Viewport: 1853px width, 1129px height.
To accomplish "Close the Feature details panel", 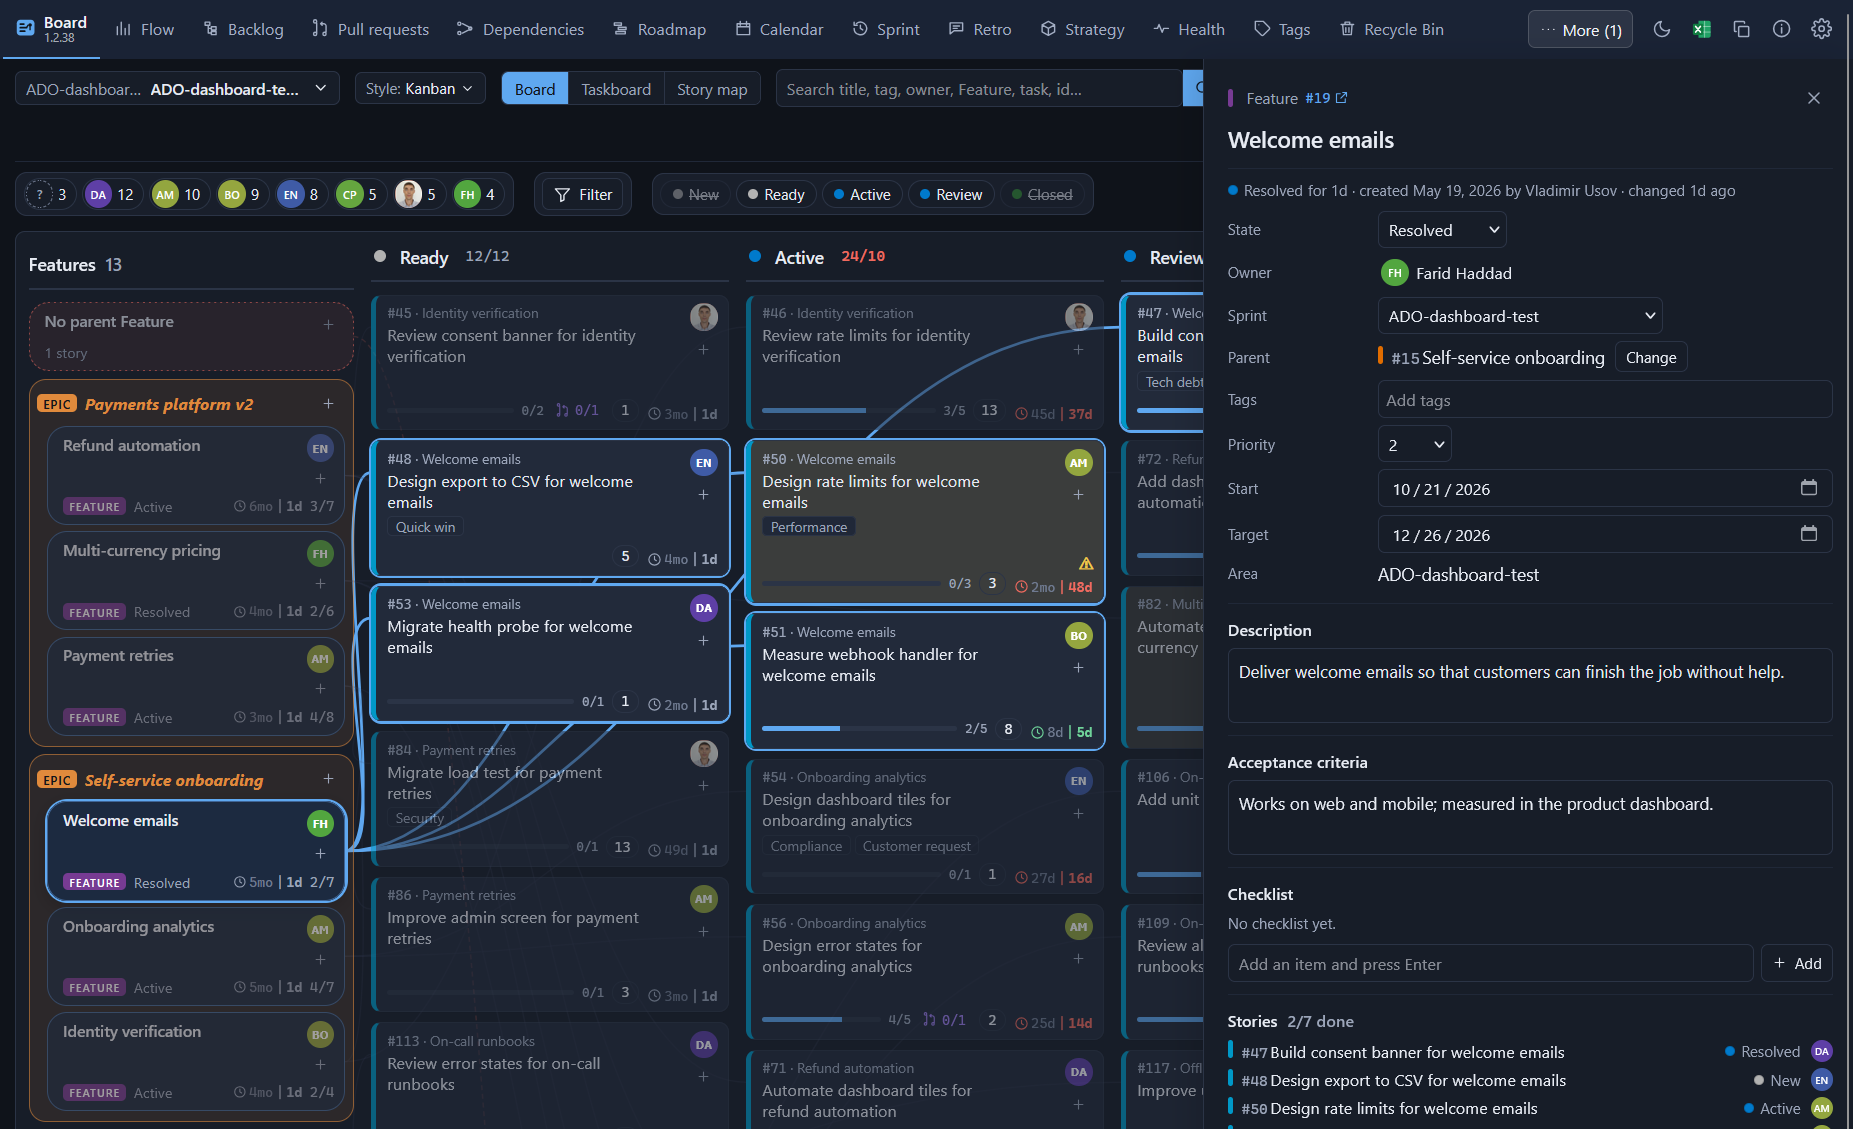I will 1814,98.
